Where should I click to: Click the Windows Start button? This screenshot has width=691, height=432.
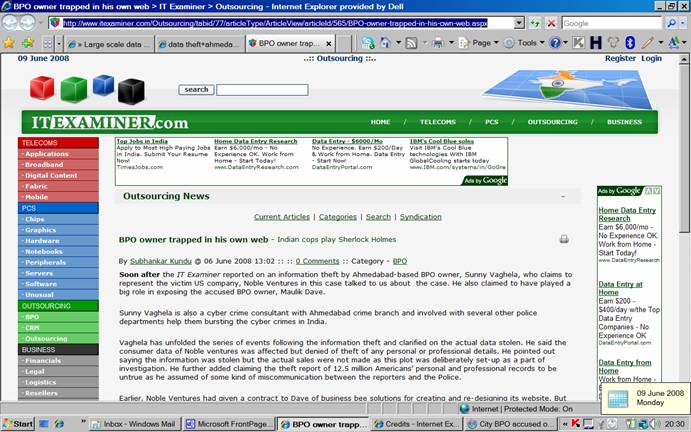[18, 424]
